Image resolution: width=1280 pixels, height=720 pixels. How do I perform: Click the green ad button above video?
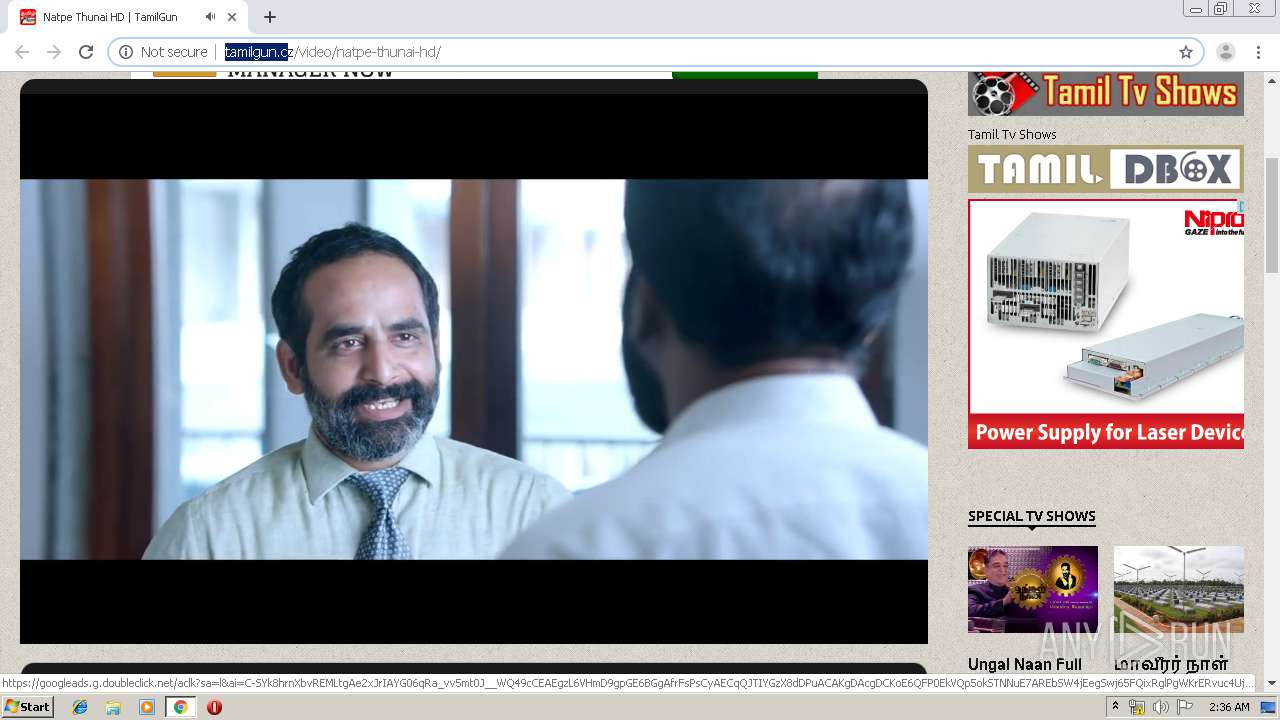click(745, 75)
